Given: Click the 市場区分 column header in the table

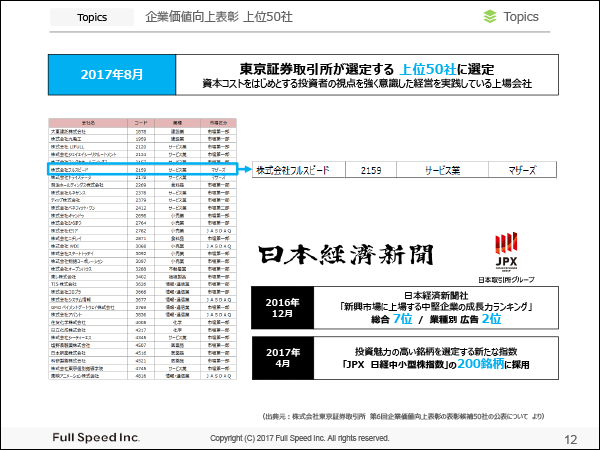Looking at the screenshot, I should click(218, 123).
